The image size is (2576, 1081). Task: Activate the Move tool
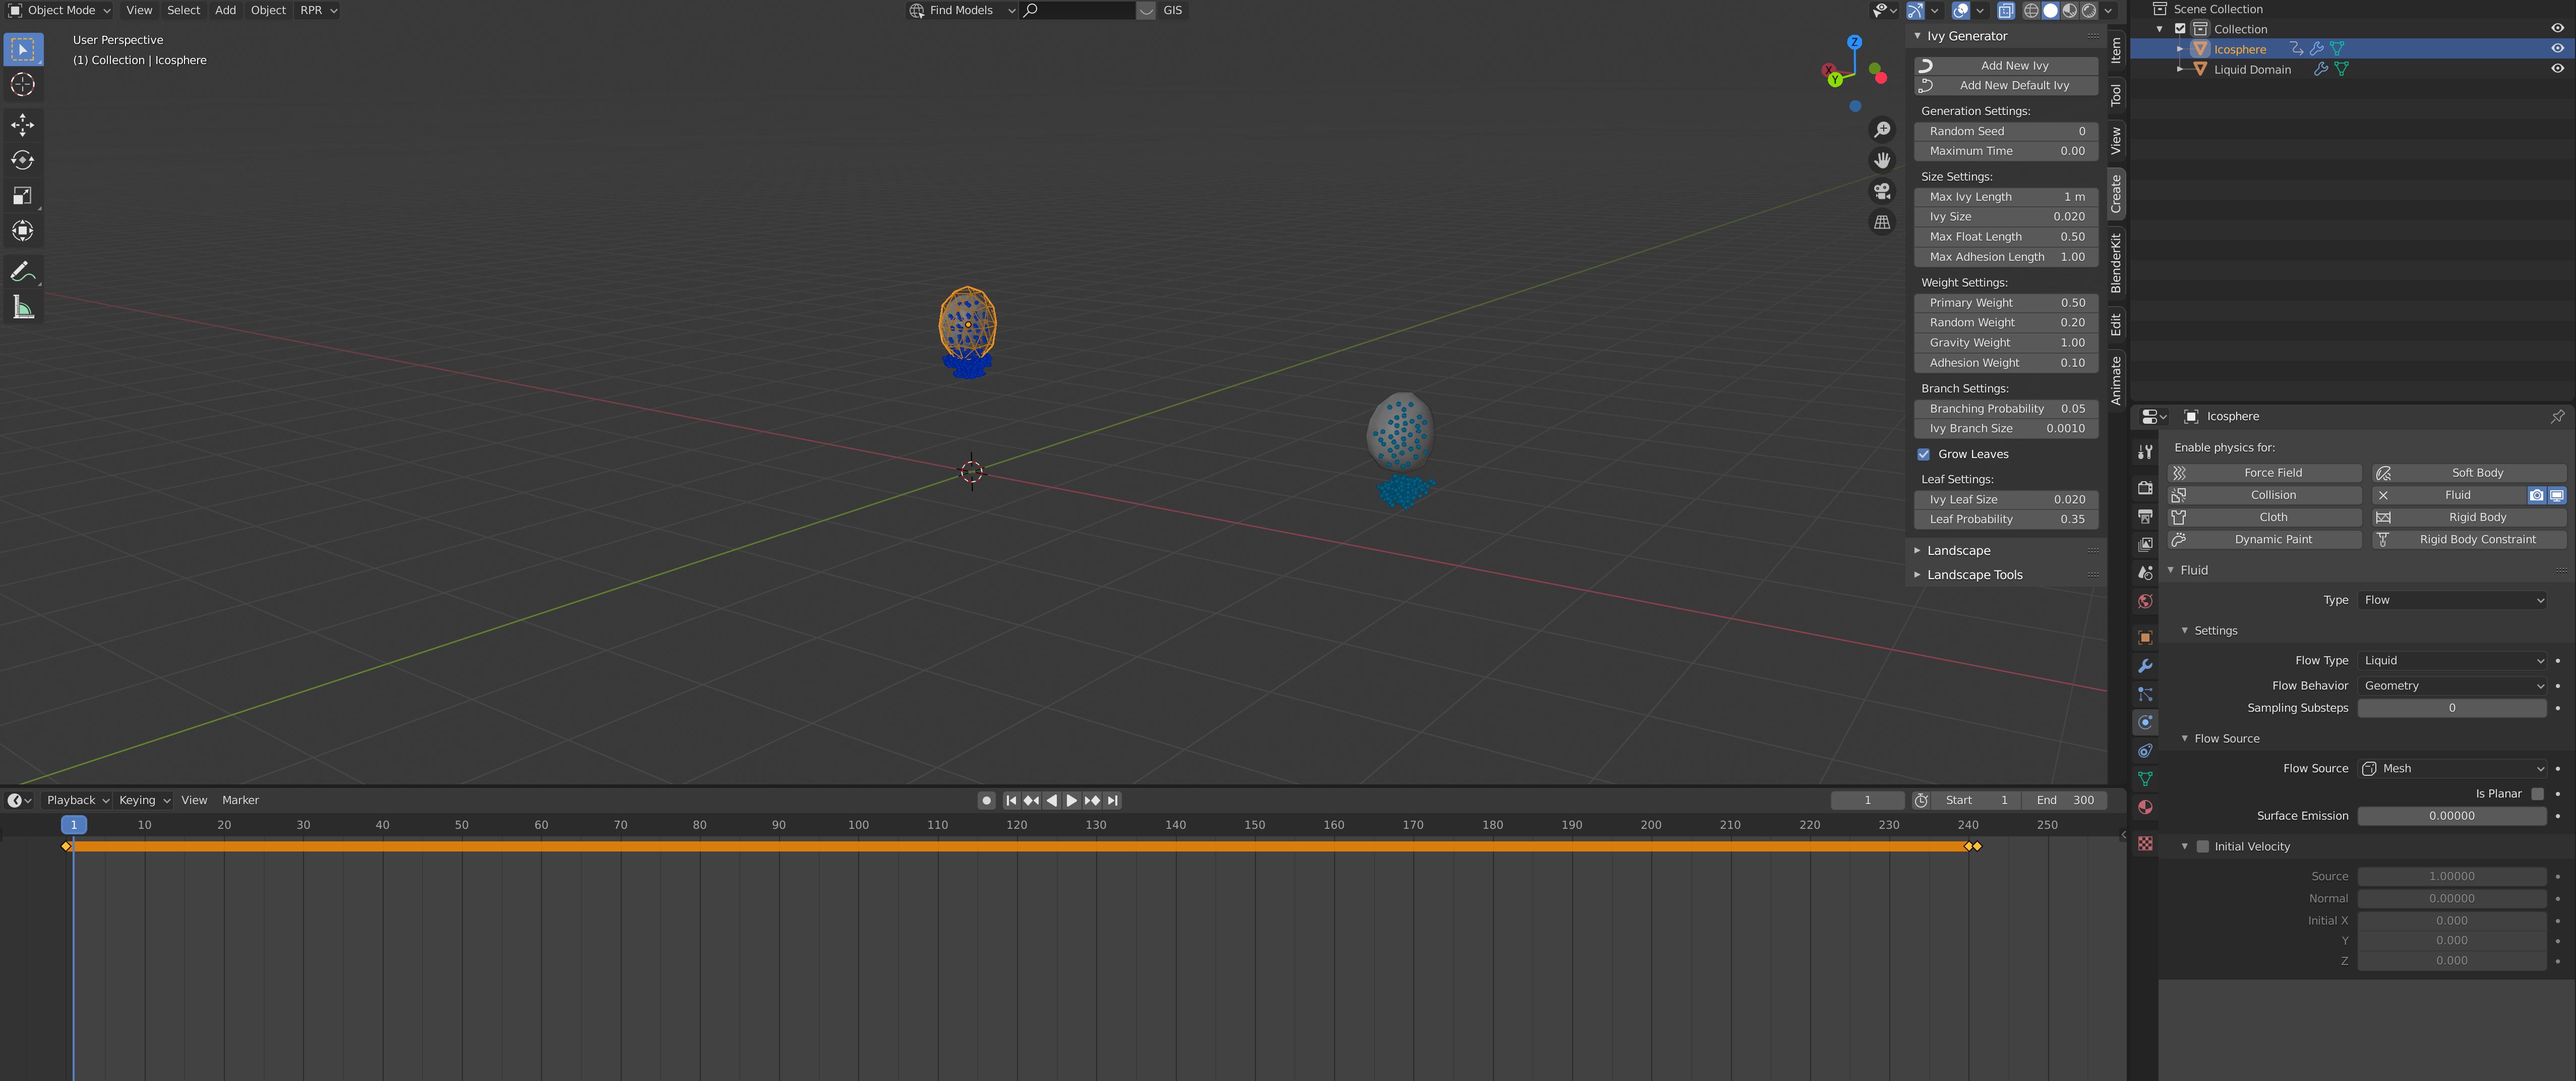click(x=22, y=125)
